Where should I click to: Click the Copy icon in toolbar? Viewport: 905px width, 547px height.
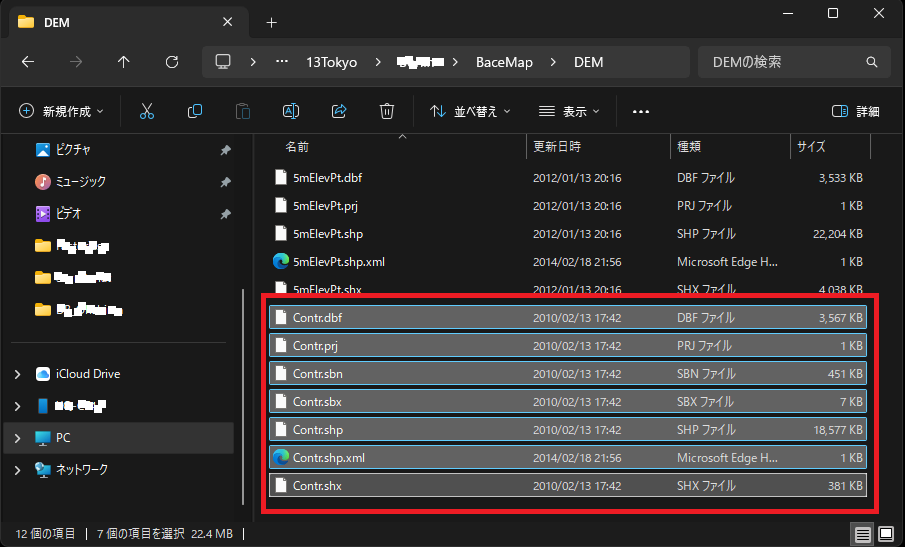(x=195, y=111)
